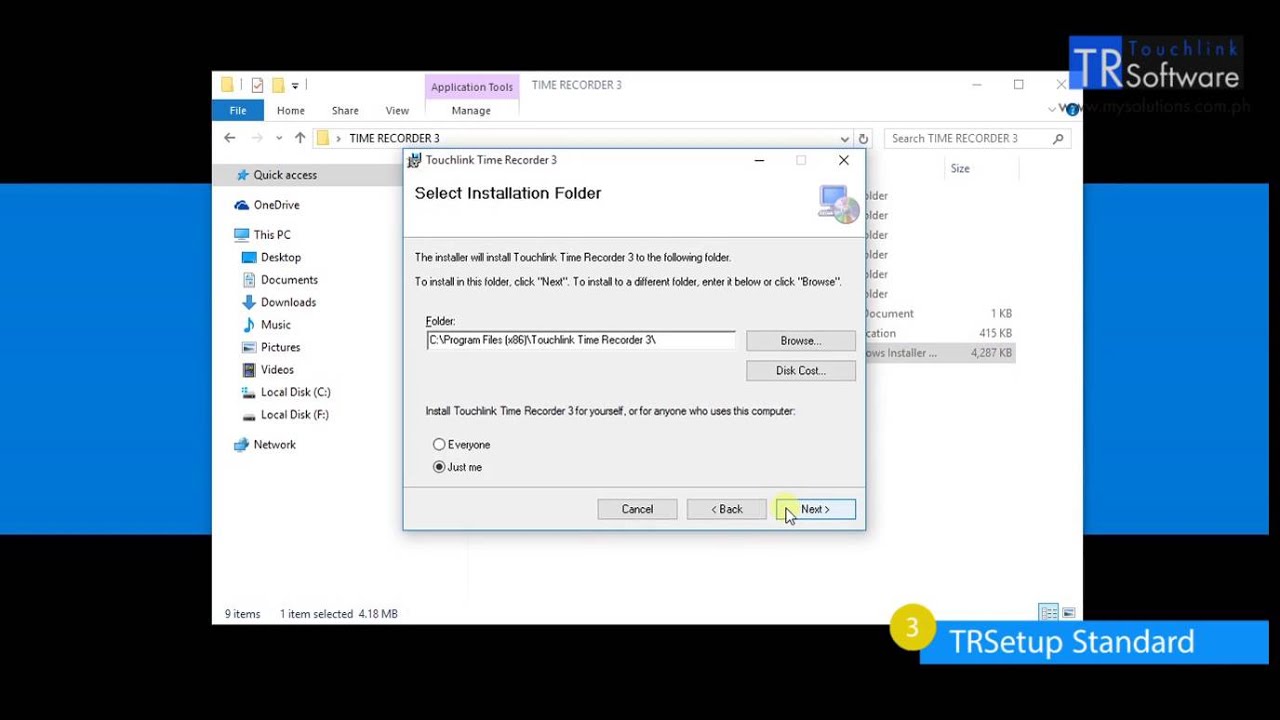Expand the address bar history dropdown
Viewport: 1280px width, 720px height.
pyautogui.click(x=845, y=139)
